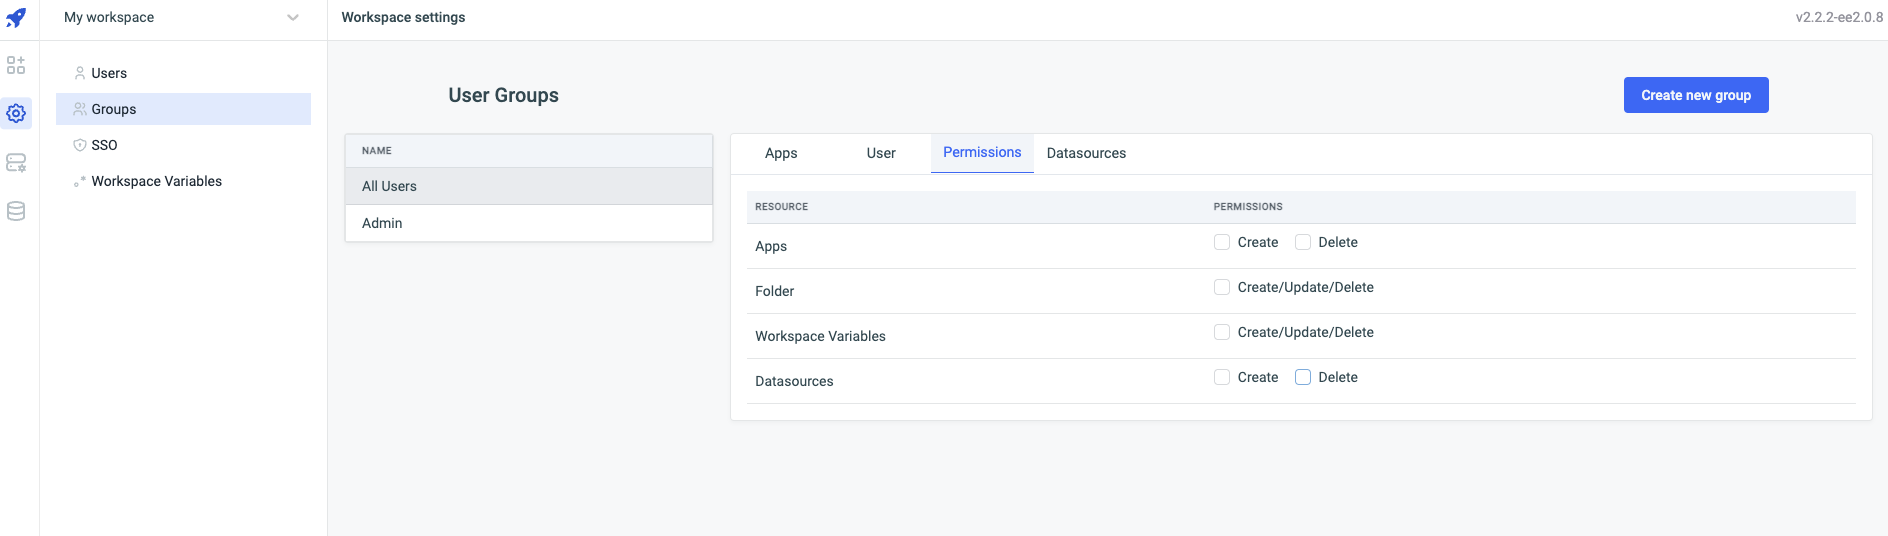Screen dimensions: 1888x536
Task: Toggle Workspace Variables Create/Update/Delete checkbox
Action: coord(1222,332)
